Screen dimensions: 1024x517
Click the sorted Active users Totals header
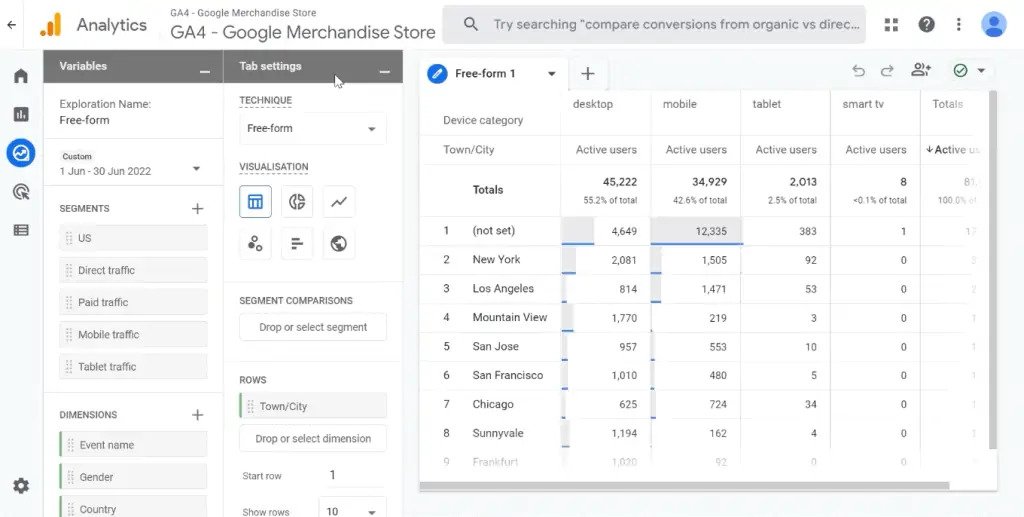952,149
